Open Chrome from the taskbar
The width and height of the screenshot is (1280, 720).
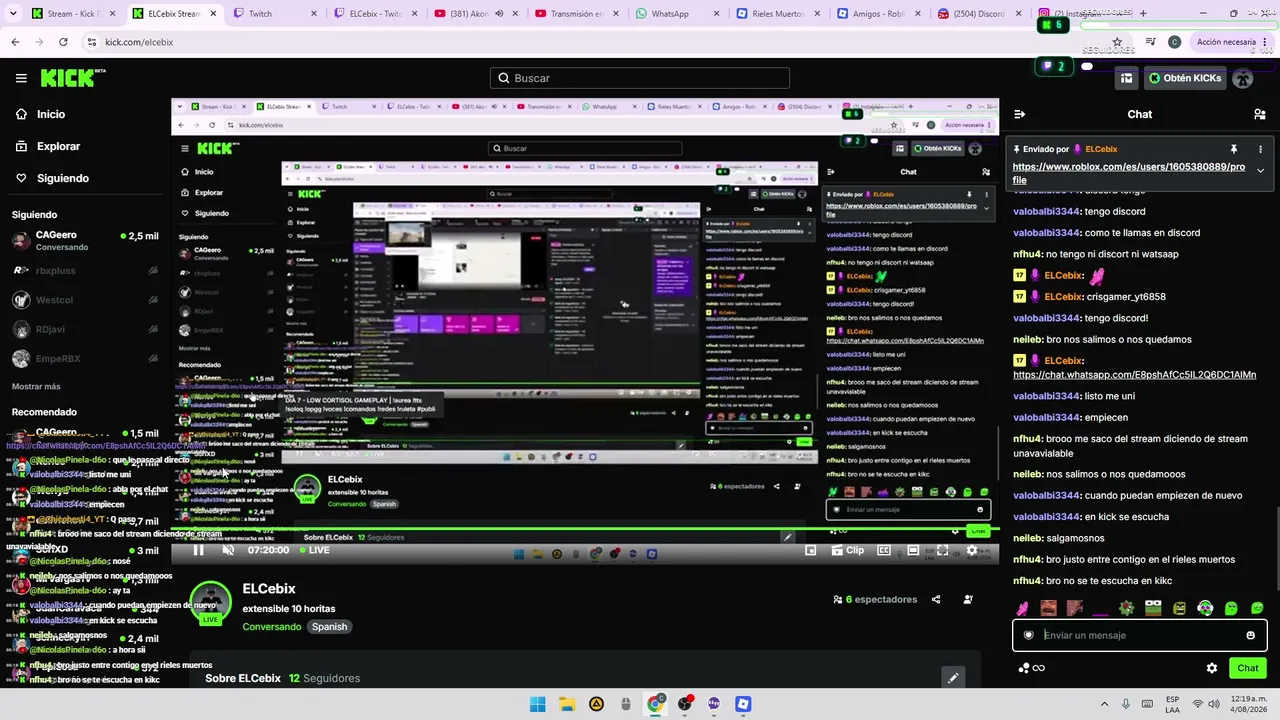[x=655, y=704]
